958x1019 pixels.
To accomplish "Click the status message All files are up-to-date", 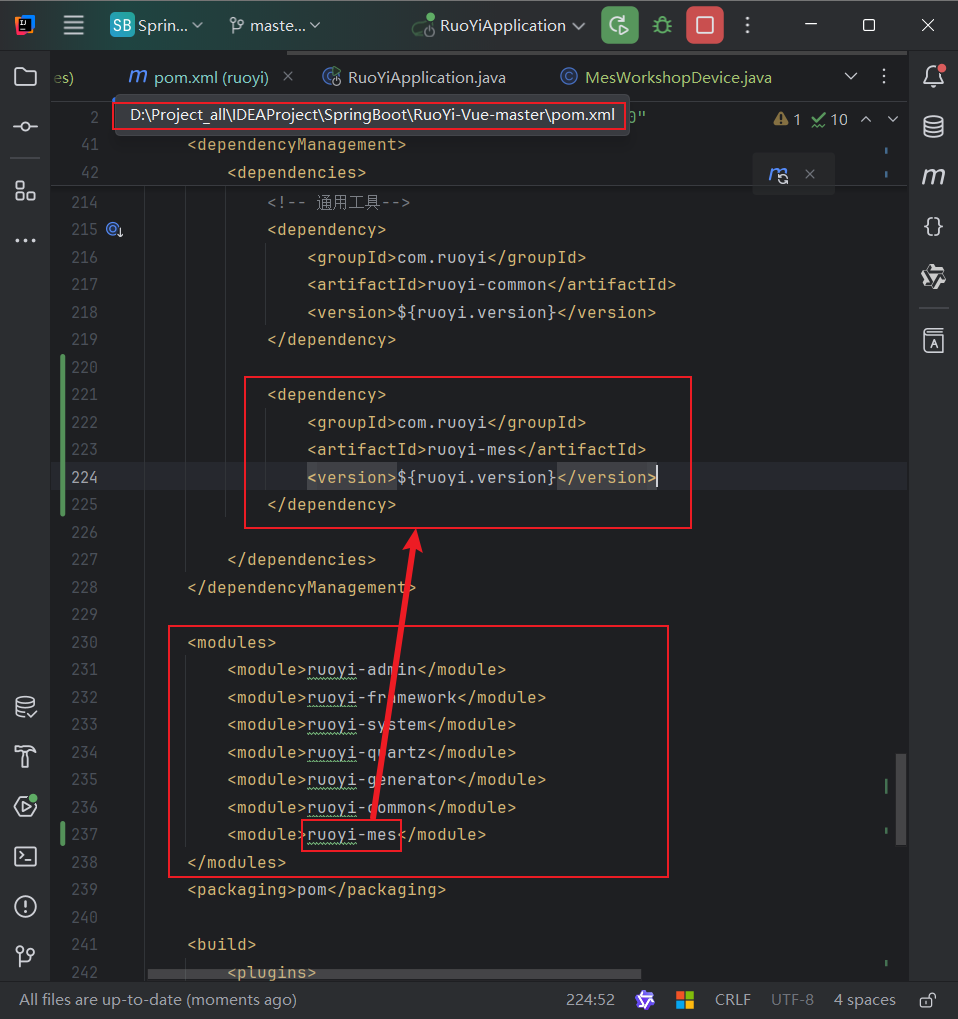I will pos(158,1000).
